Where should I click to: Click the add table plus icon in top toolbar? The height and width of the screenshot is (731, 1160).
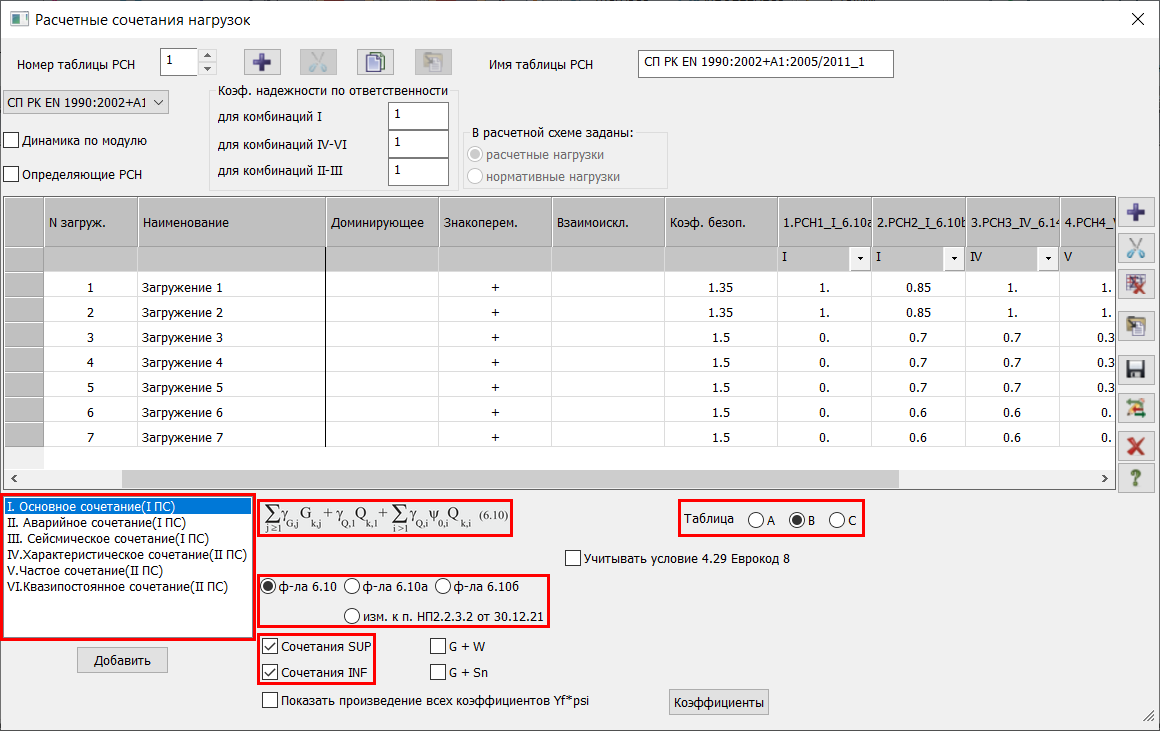point(262,62)
